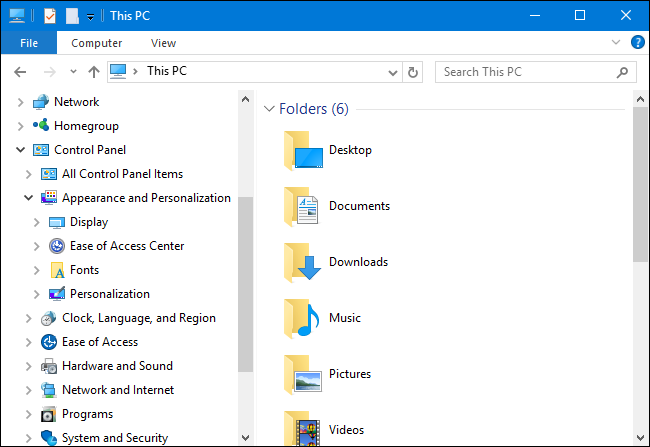650x447 pixels.
Task: Collapse the Control Panel tree node
Action: [x=20, y=150]
